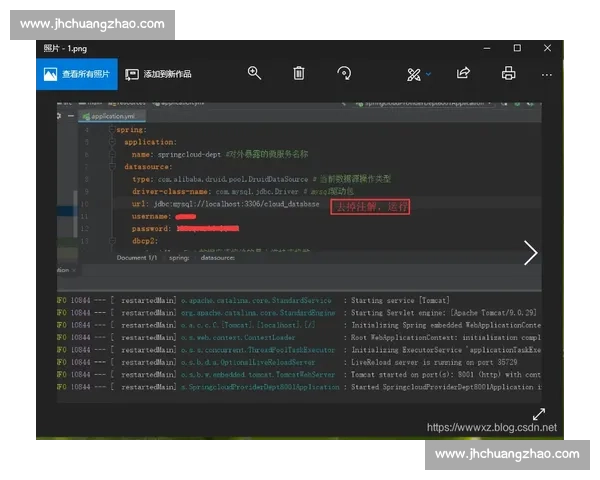Click log line 'LiveReload server is running'
Viewport: 600px width, 480px height.
coord(434,362)
